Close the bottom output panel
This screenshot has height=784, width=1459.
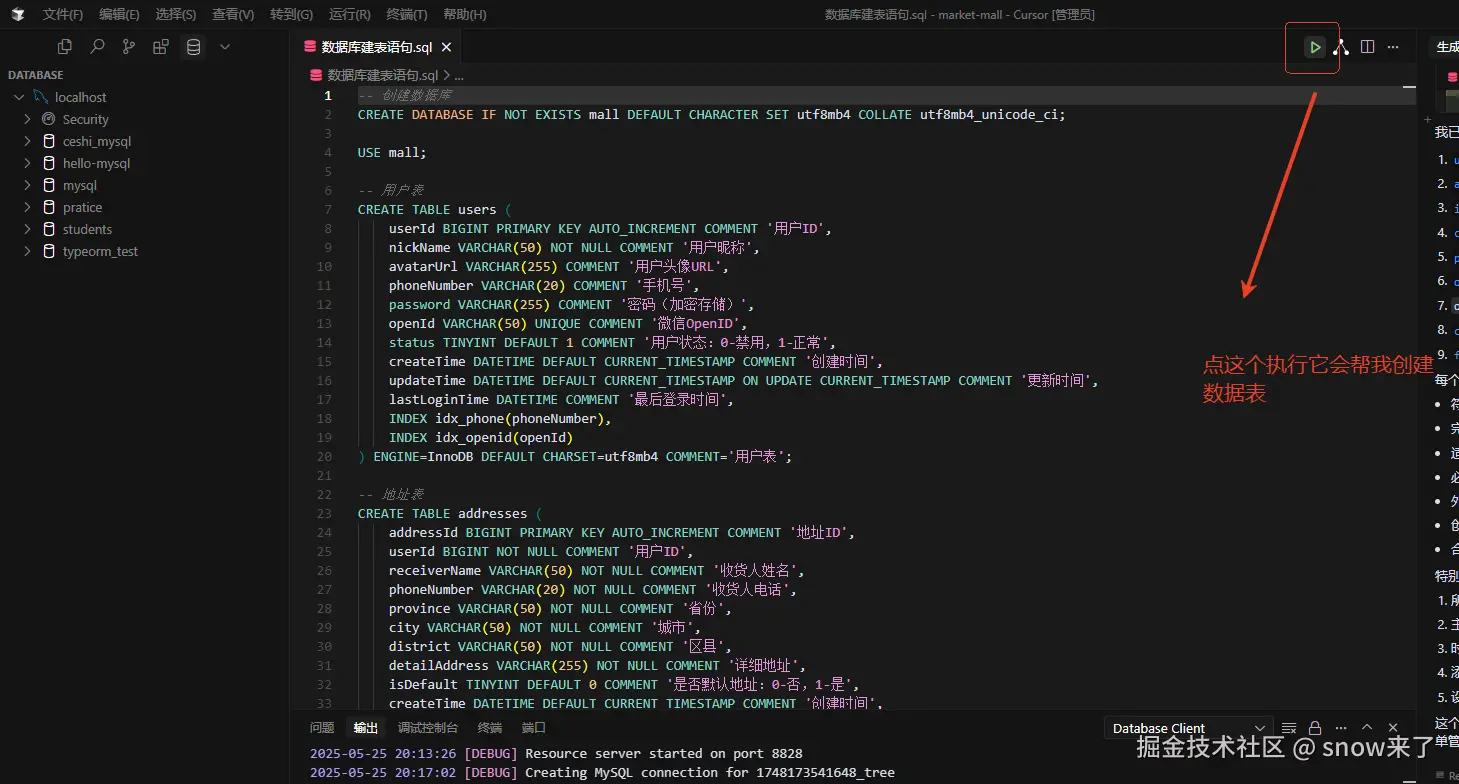[x=1393, y=728]
